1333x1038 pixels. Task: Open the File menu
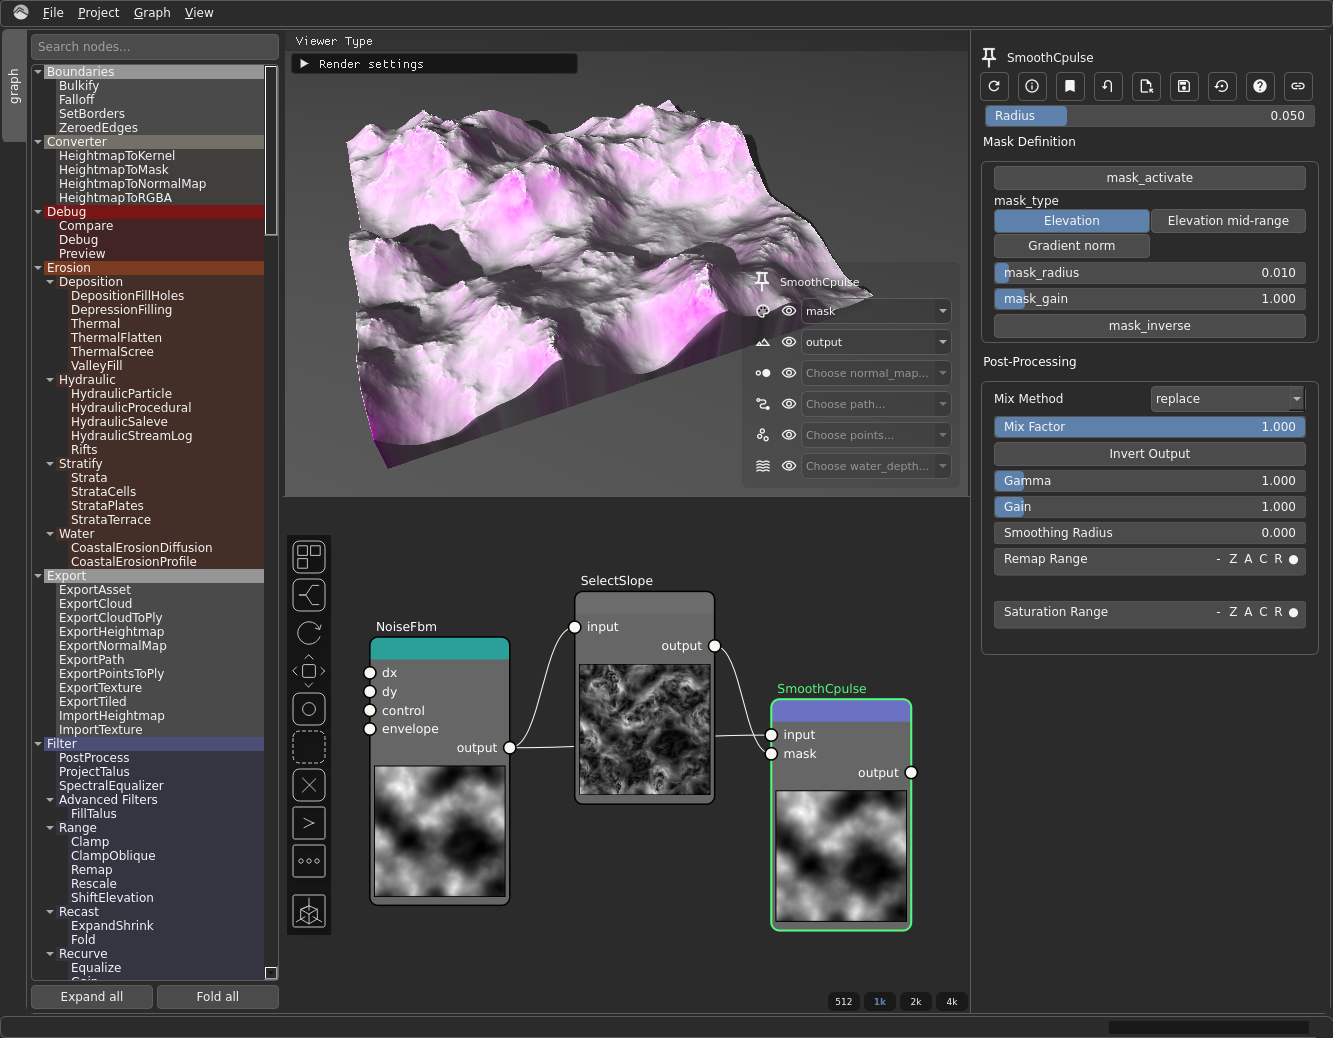tap(53, 13)
